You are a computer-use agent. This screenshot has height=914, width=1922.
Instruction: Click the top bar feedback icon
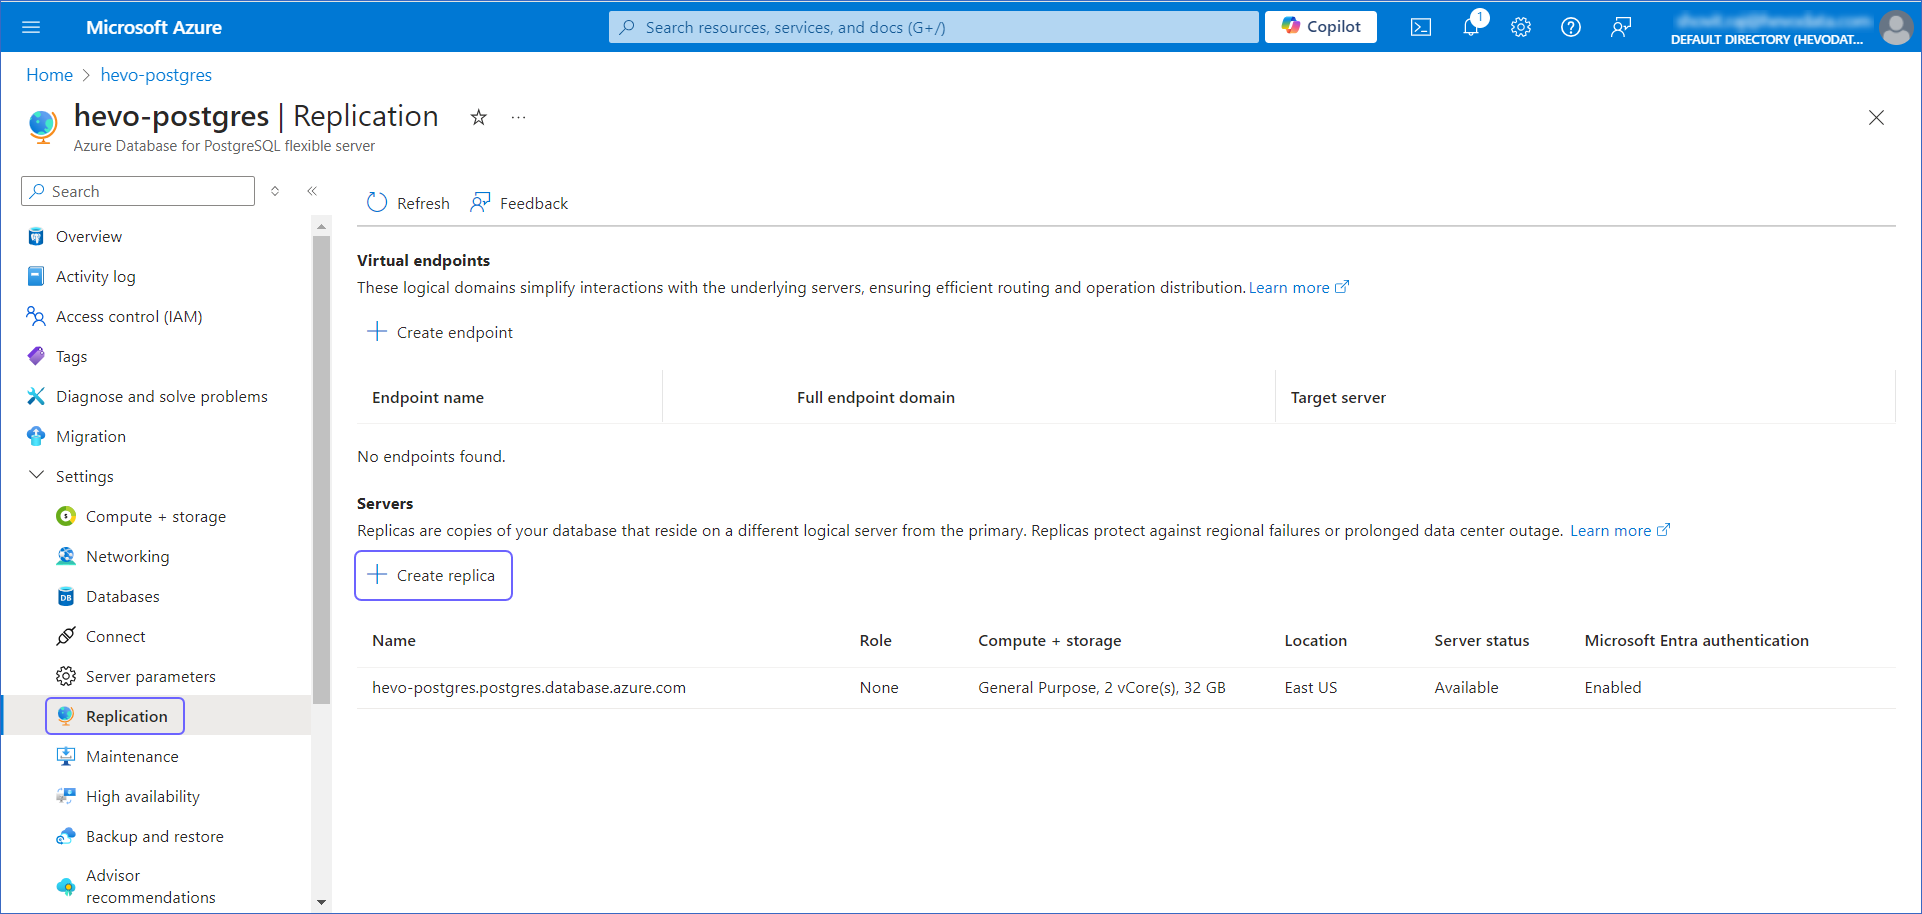[1621, 27]
